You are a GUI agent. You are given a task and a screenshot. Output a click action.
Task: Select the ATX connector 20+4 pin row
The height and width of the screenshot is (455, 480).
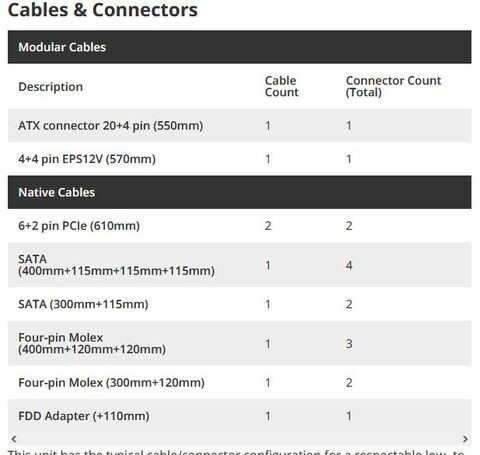[239, 126]
